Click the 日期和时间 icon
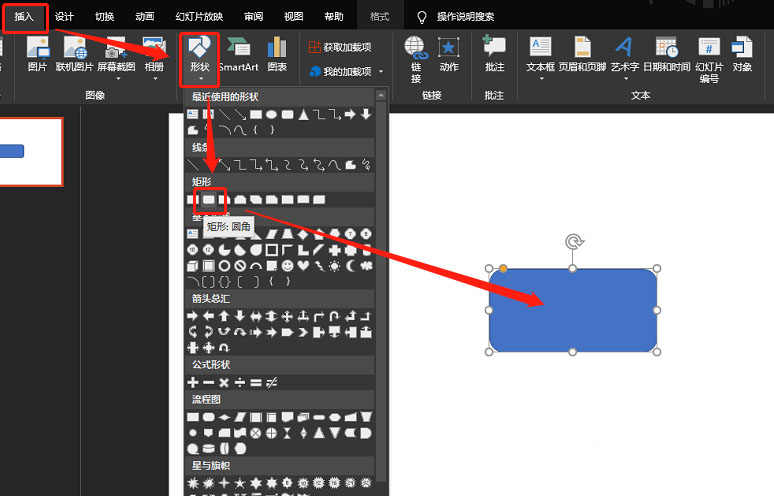 [666, 54]
